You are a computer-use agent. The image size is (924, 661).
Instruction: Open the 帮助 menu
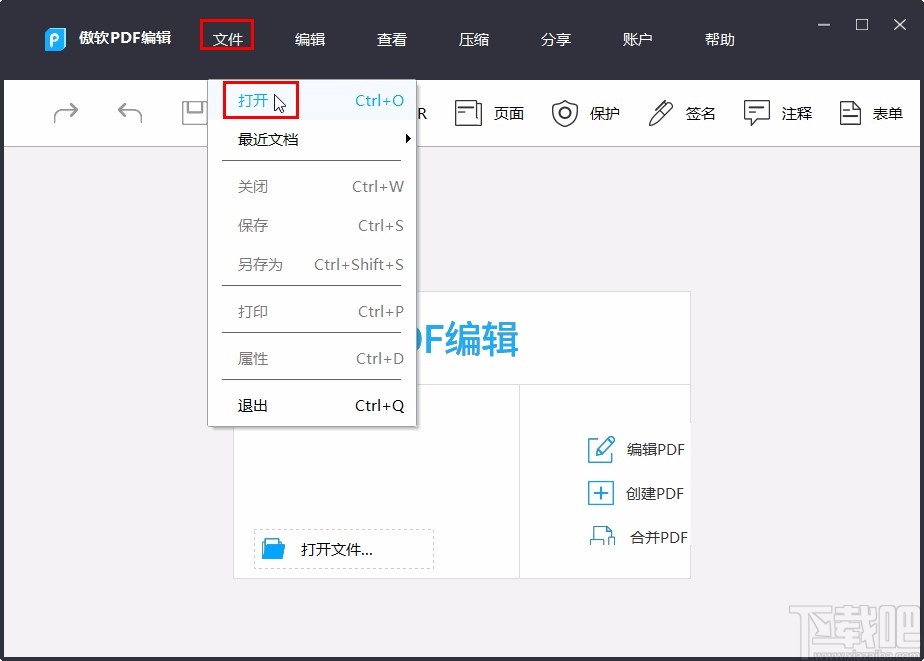tap(719, 40)
